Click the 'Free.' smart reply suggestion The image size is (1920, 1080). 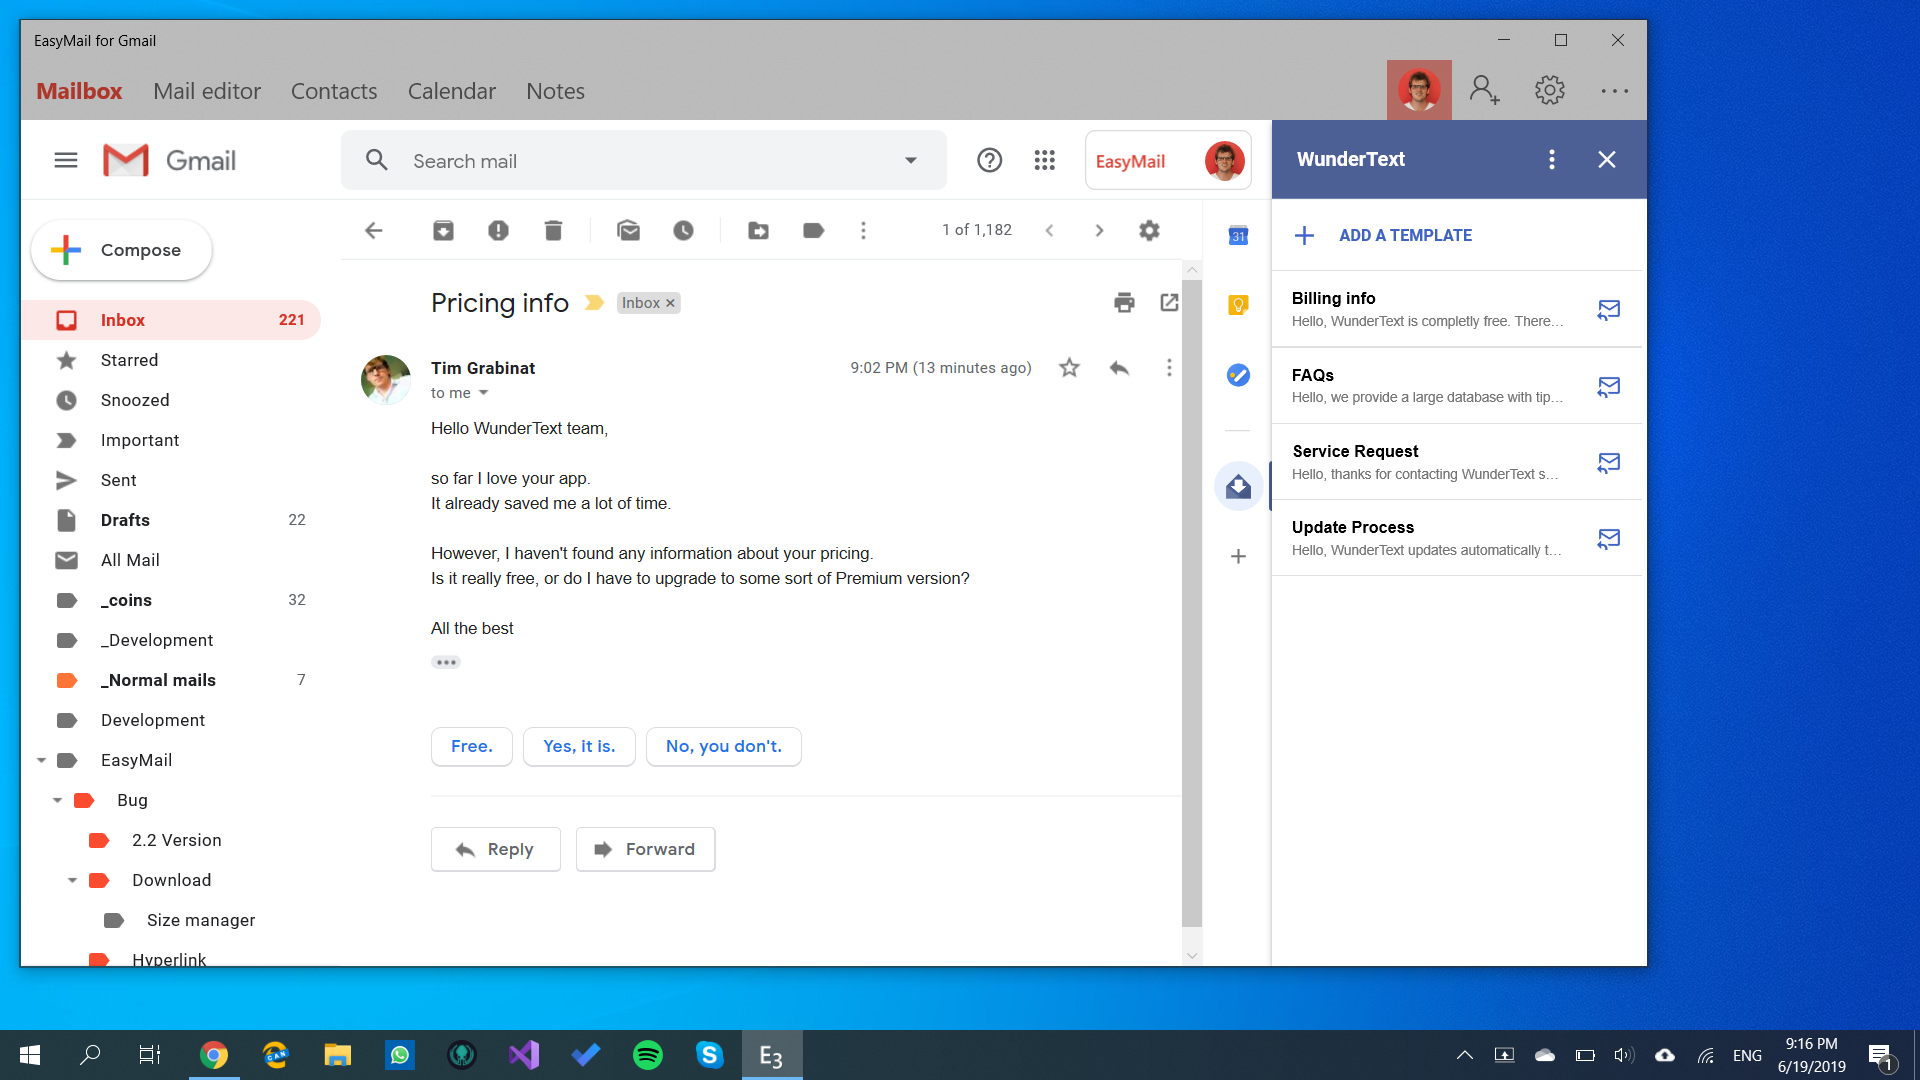click(471, 746)
